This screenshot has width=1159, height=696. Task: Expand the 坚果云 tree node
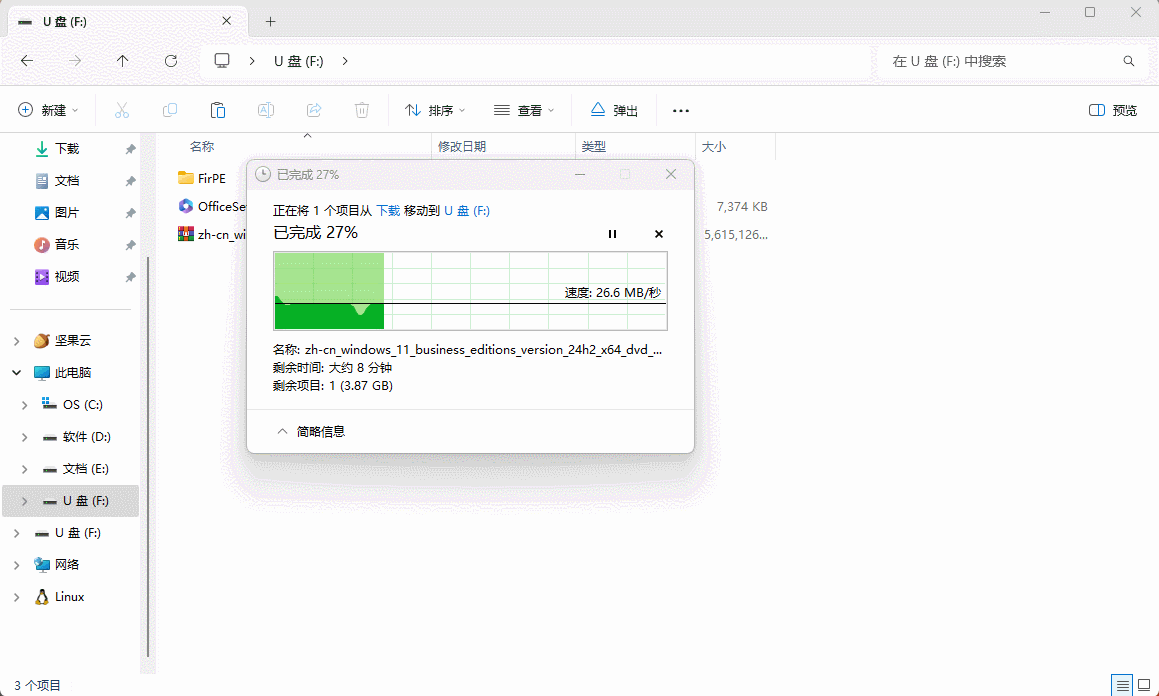coord(16,341)
